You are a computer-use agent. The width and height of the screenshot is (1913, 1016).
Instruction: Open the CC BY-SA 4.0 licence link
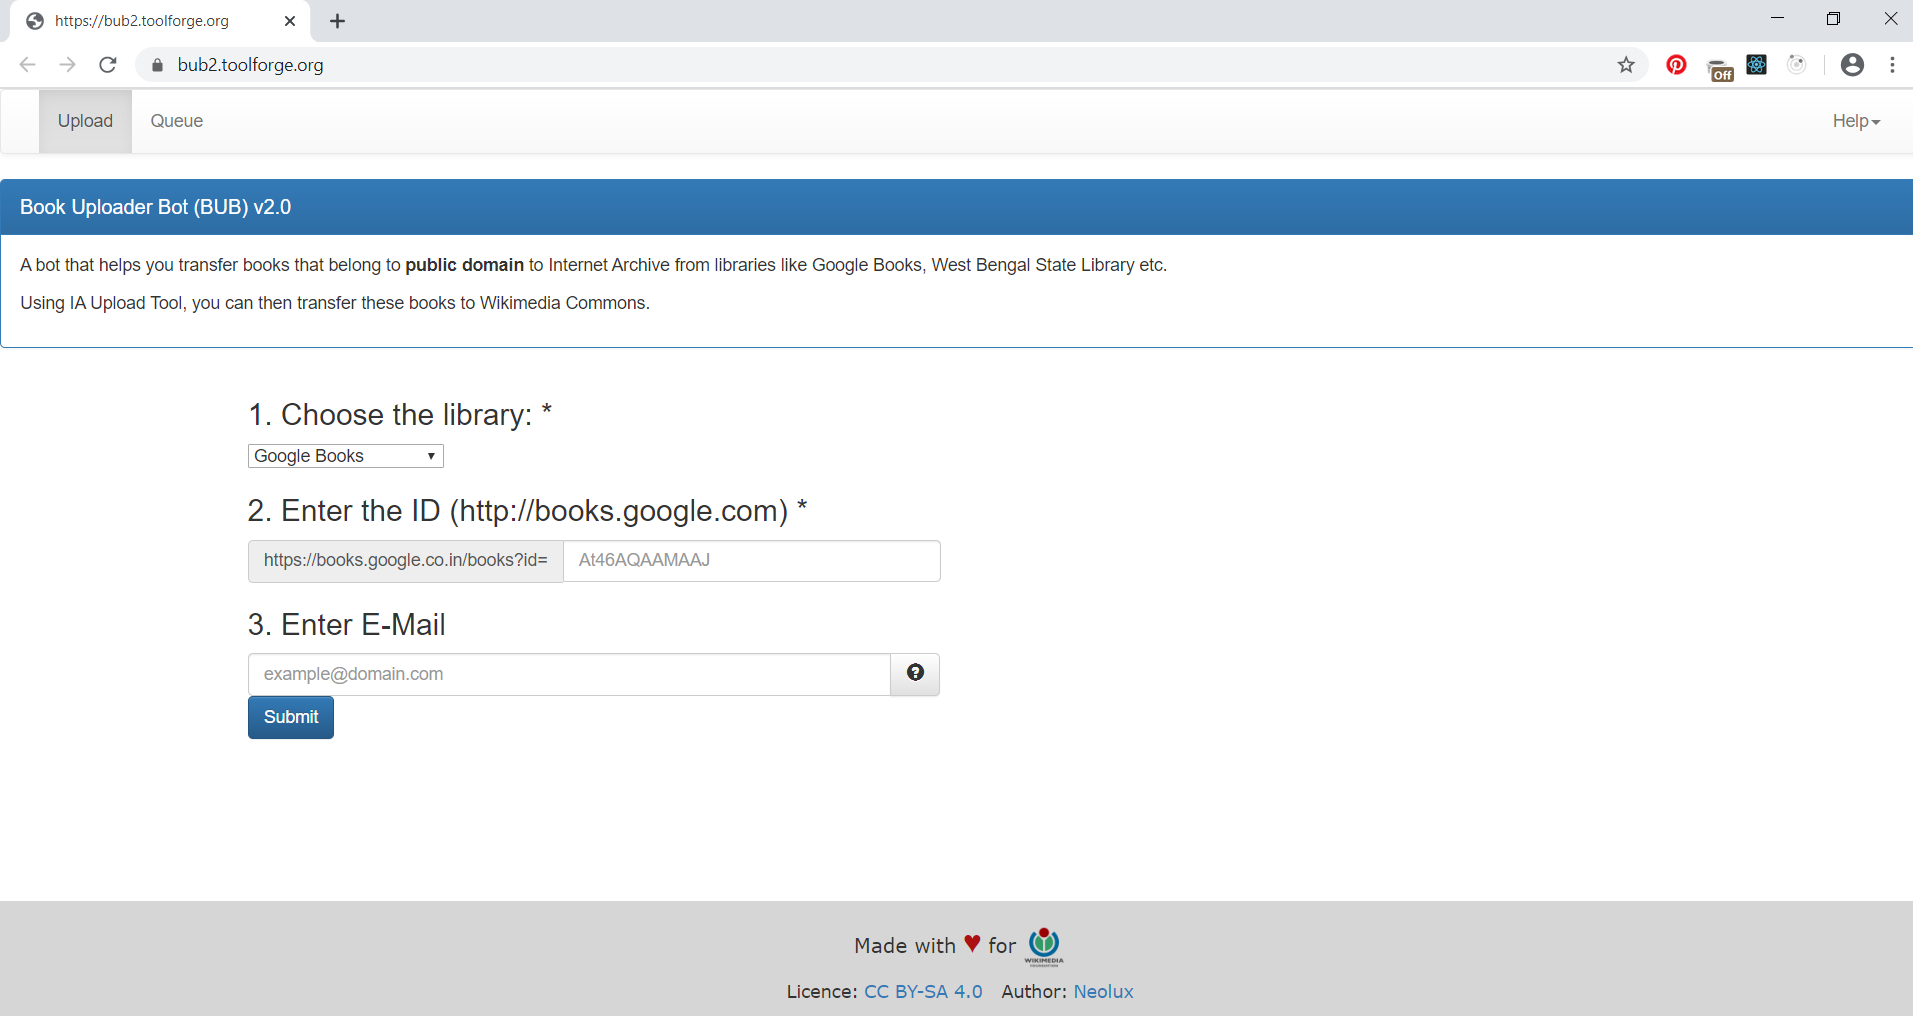pos(923,991)
